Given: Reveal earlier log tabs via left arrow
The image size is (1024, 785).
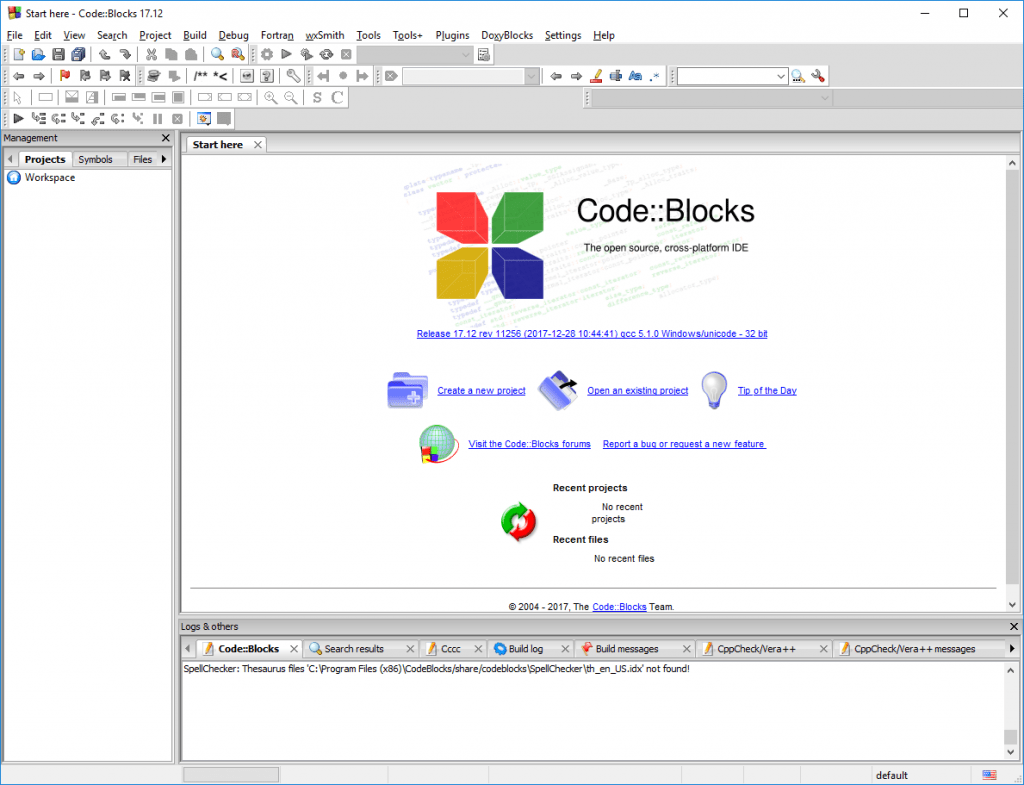Looking at the screenshot, I should coord(187,649).
